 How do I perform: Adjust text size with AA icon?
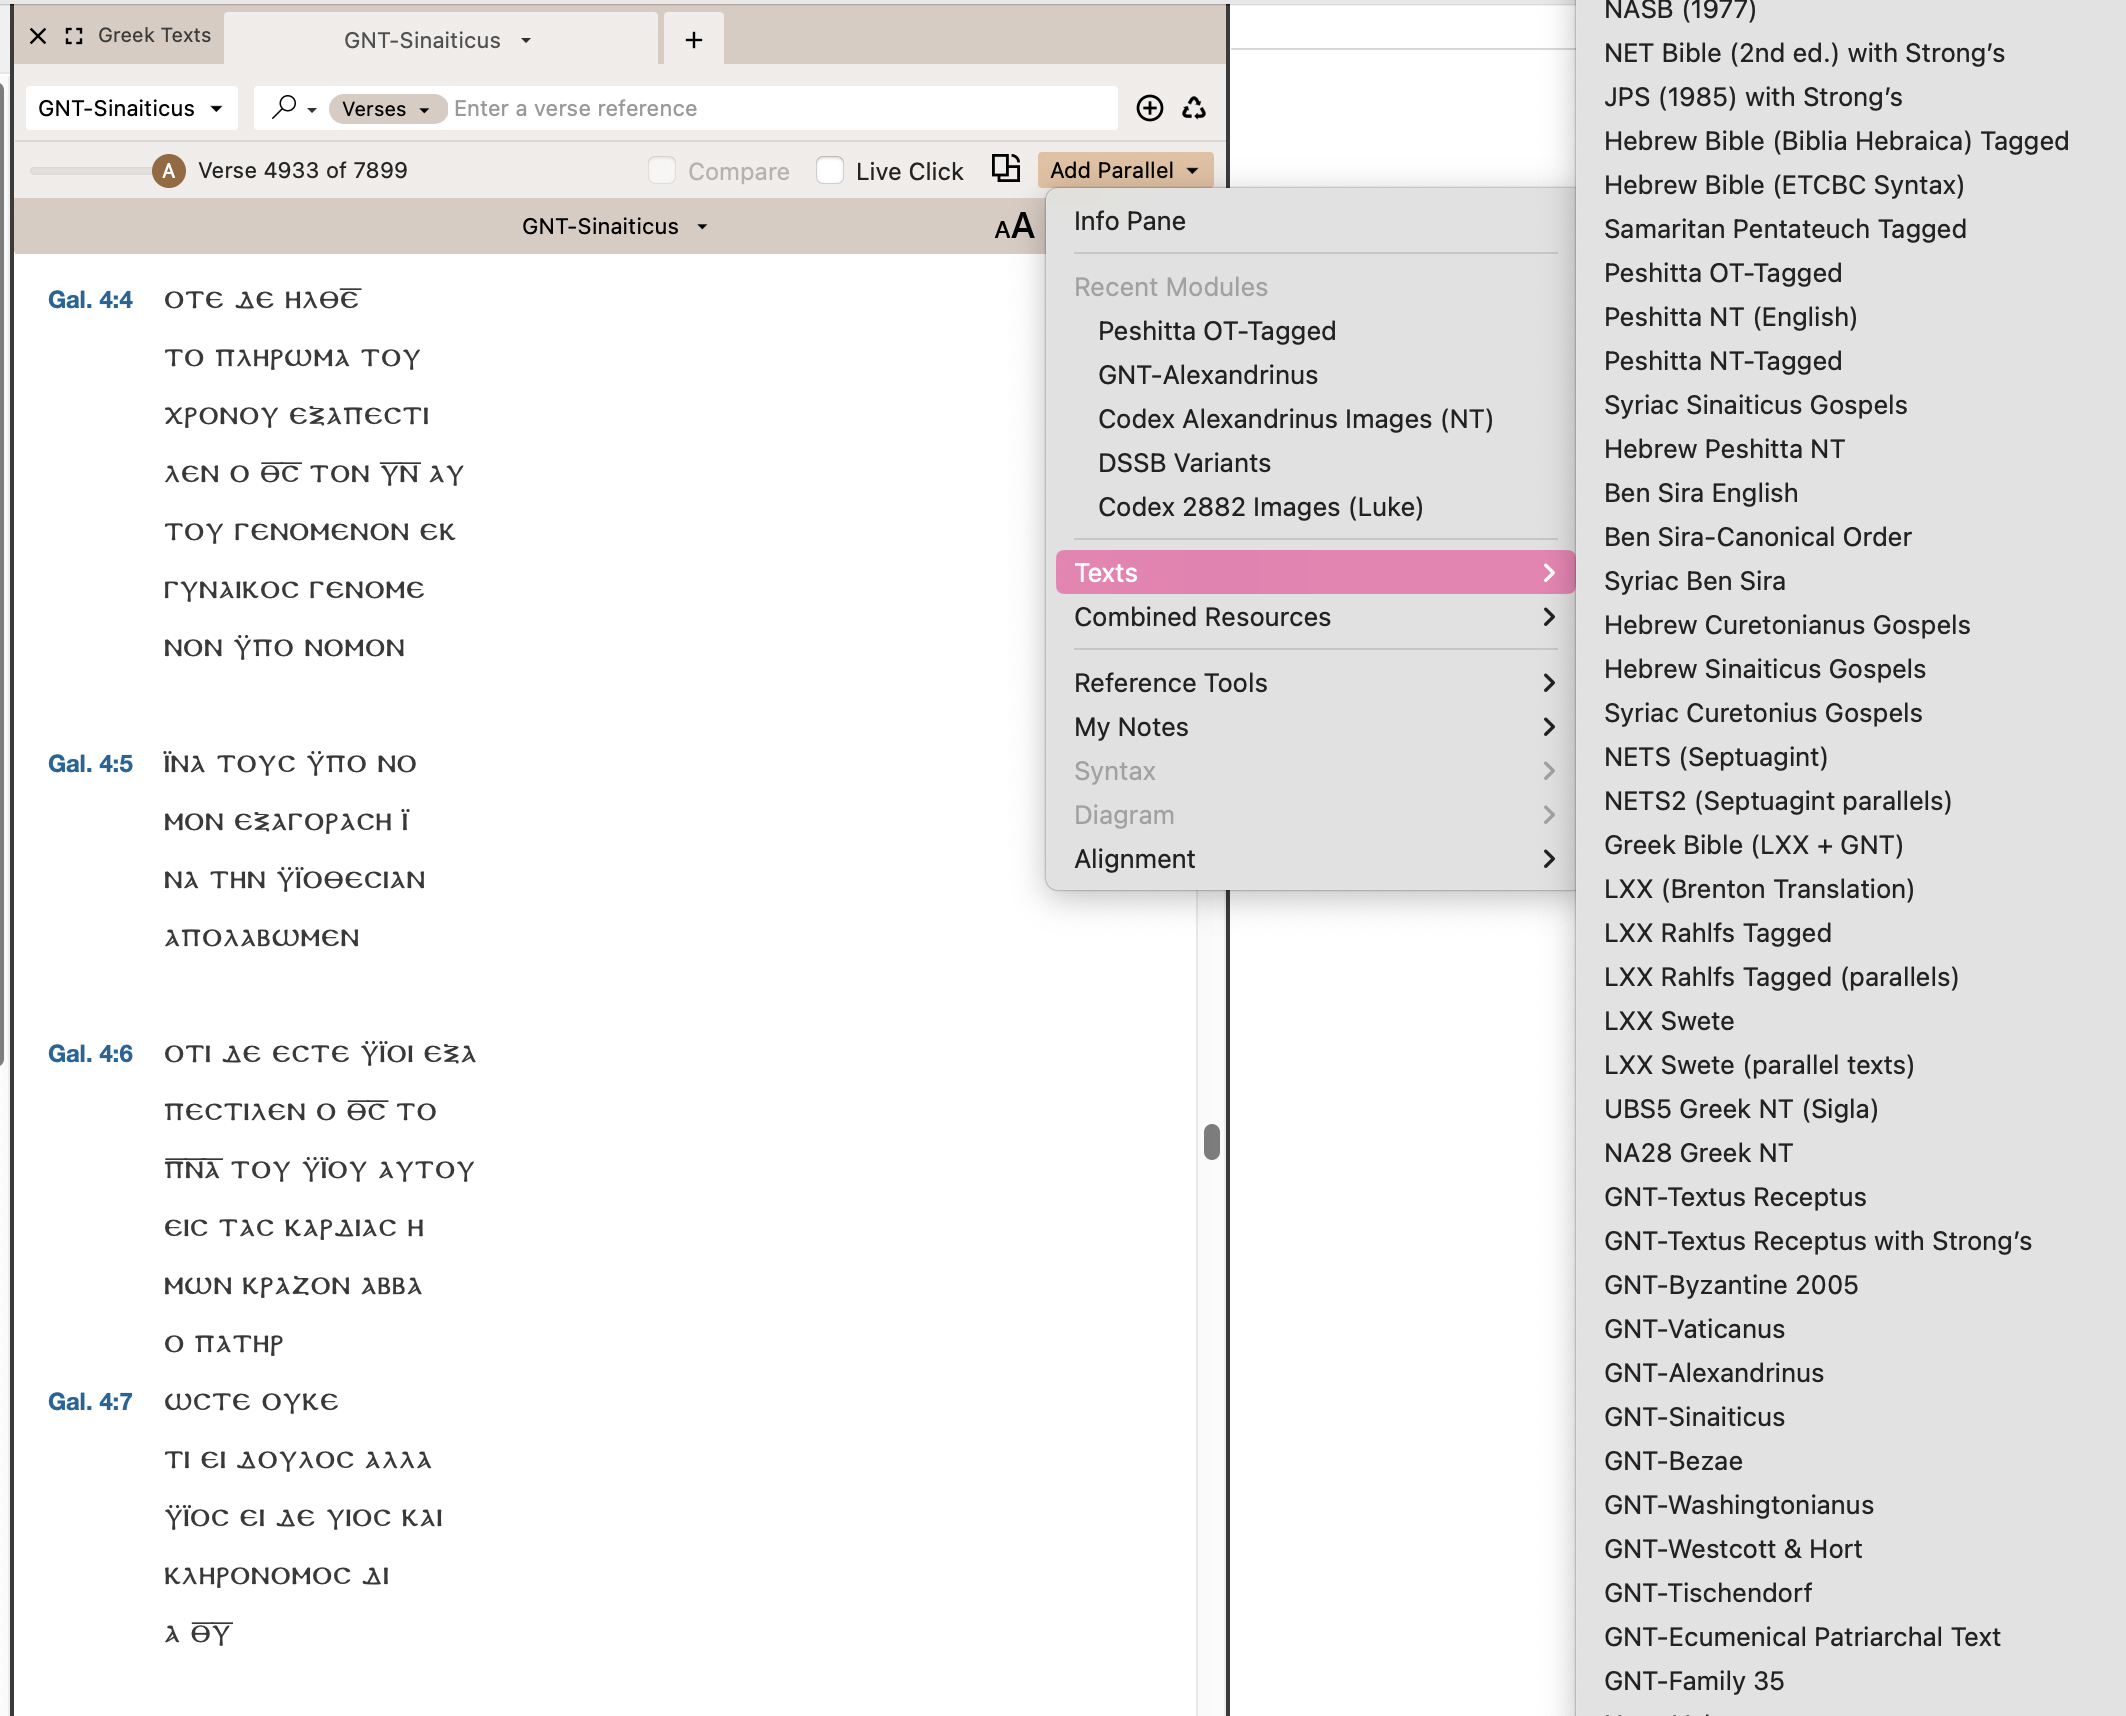tap(1014, 226)
